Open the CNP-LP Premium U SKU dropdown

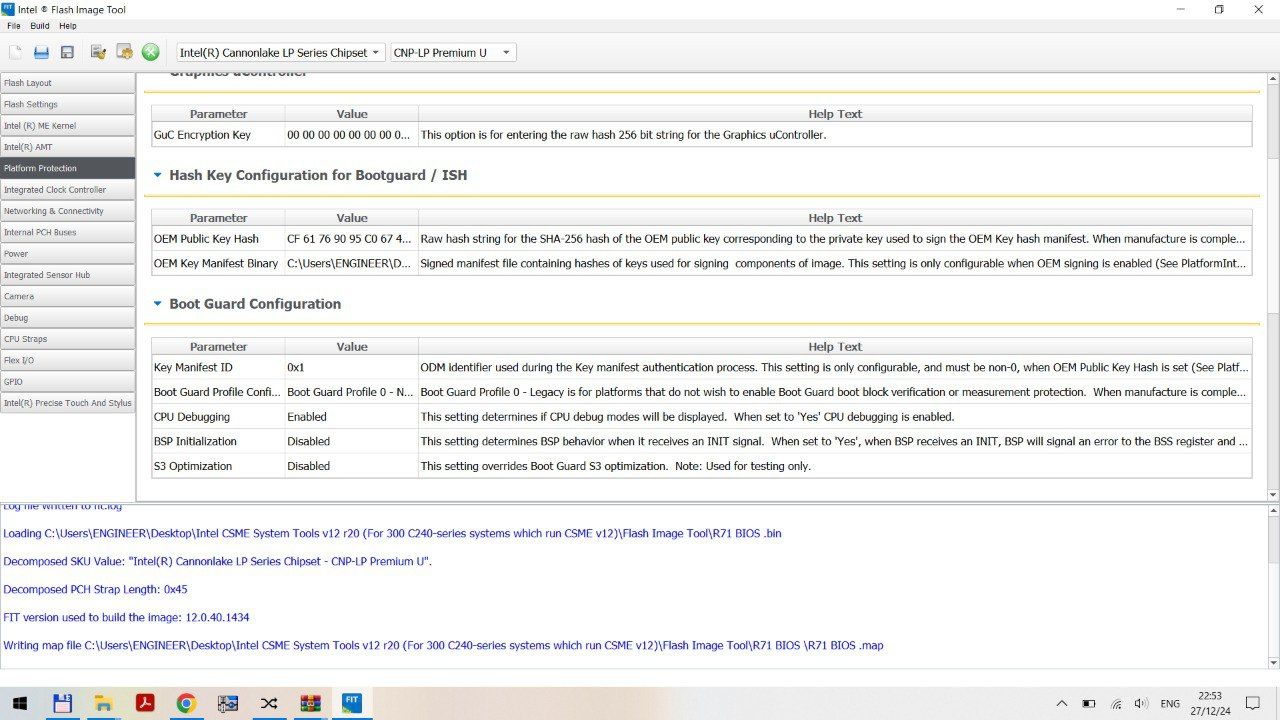[x=453, y=52]
